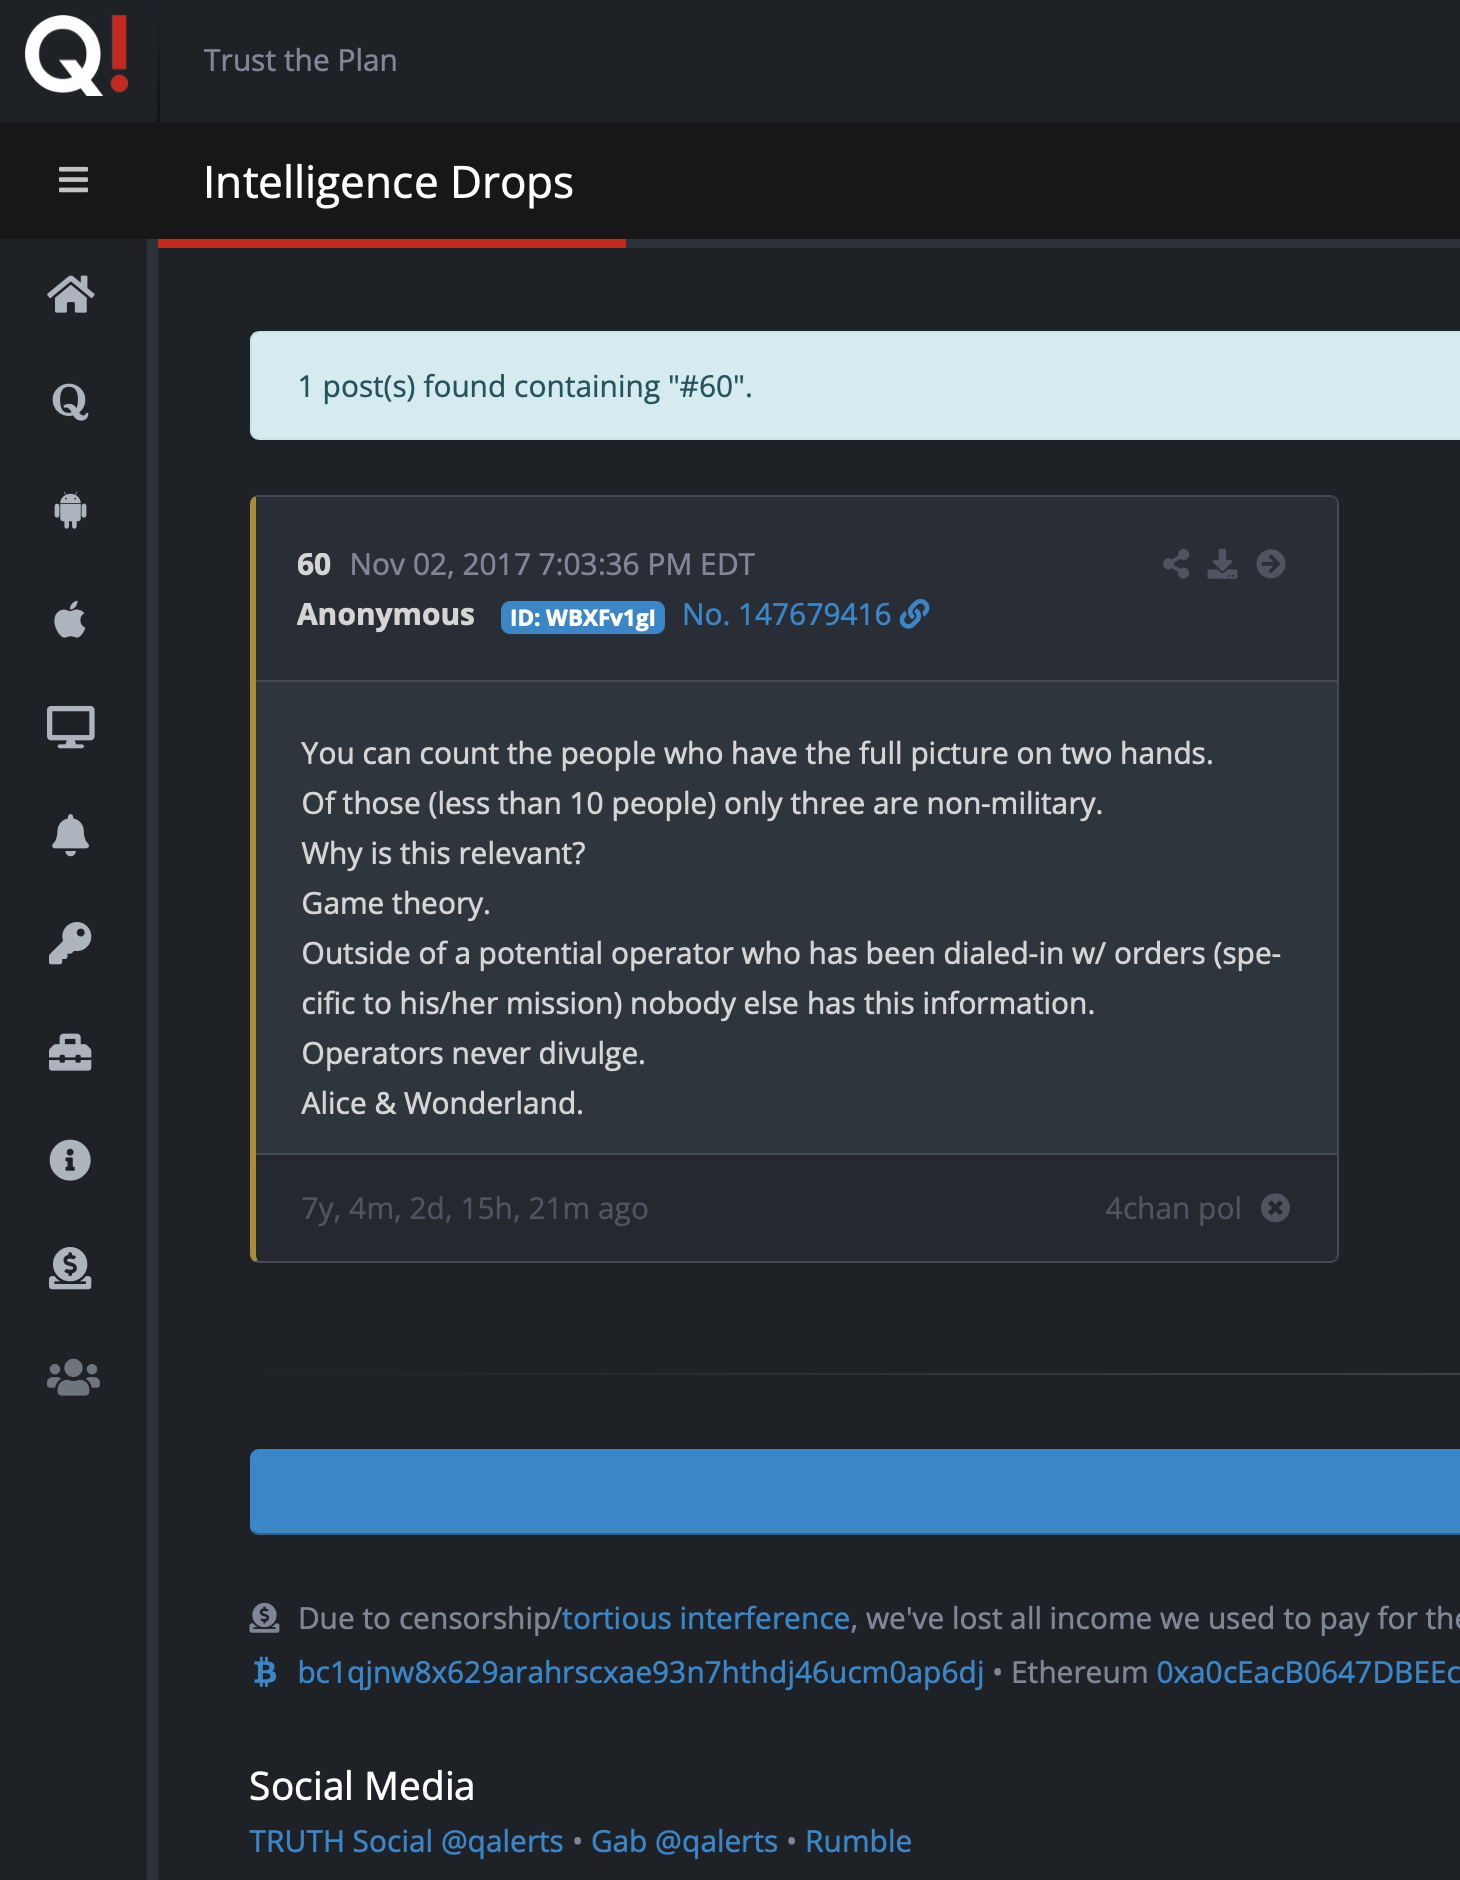Click the Android app icon
The height and width of the screenshot is (1880, 1460).
(x=70, y=510)
